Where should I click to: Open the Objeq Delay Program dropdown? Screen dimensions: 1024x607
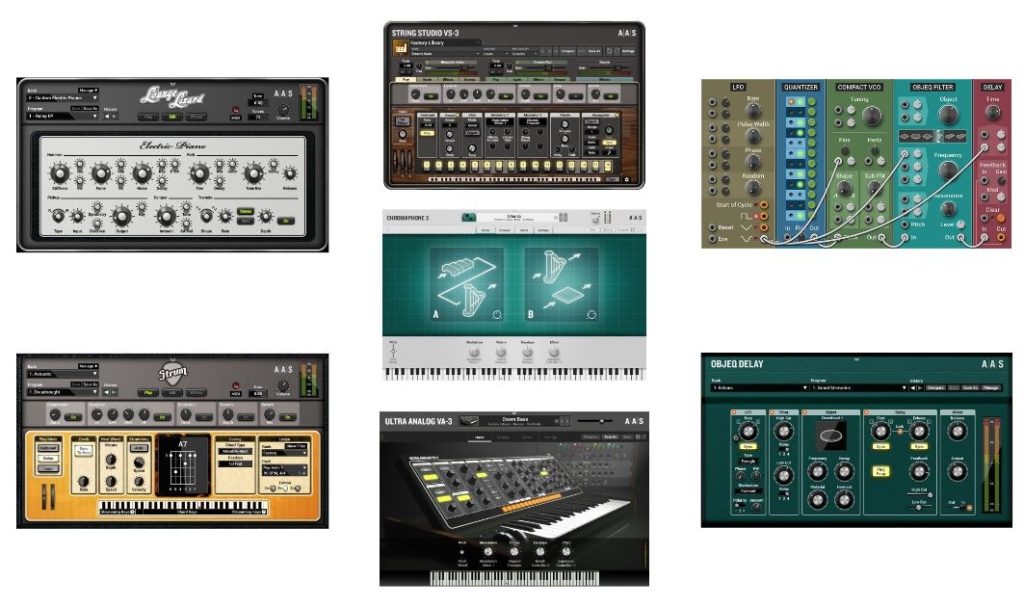pyautogui.click(x=859, y=388)
